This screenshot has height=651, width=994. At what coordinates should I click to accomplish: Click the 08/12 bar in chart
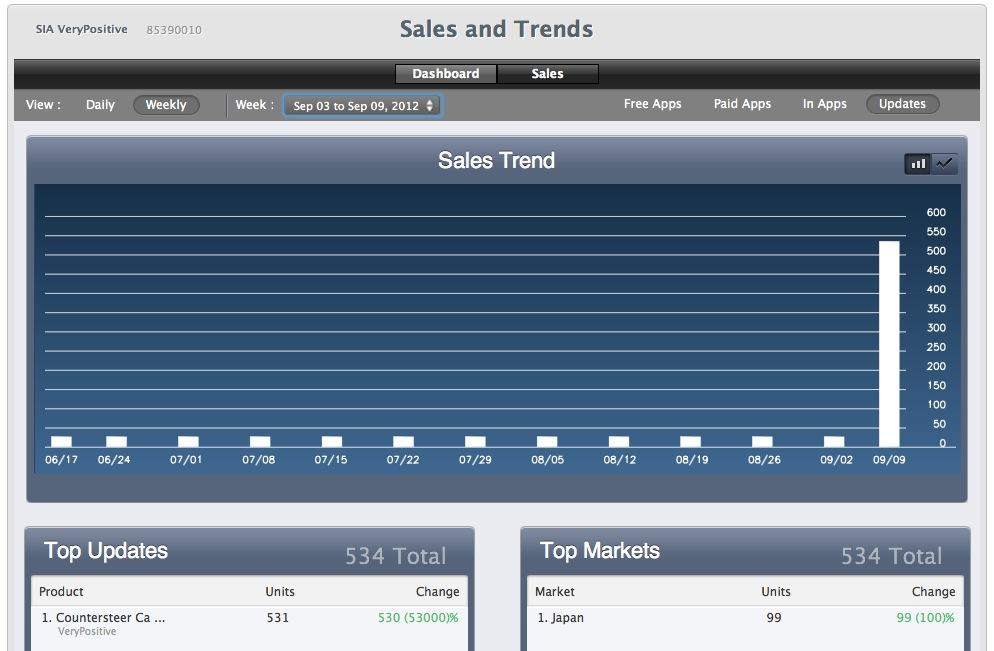tap(619, 441)
